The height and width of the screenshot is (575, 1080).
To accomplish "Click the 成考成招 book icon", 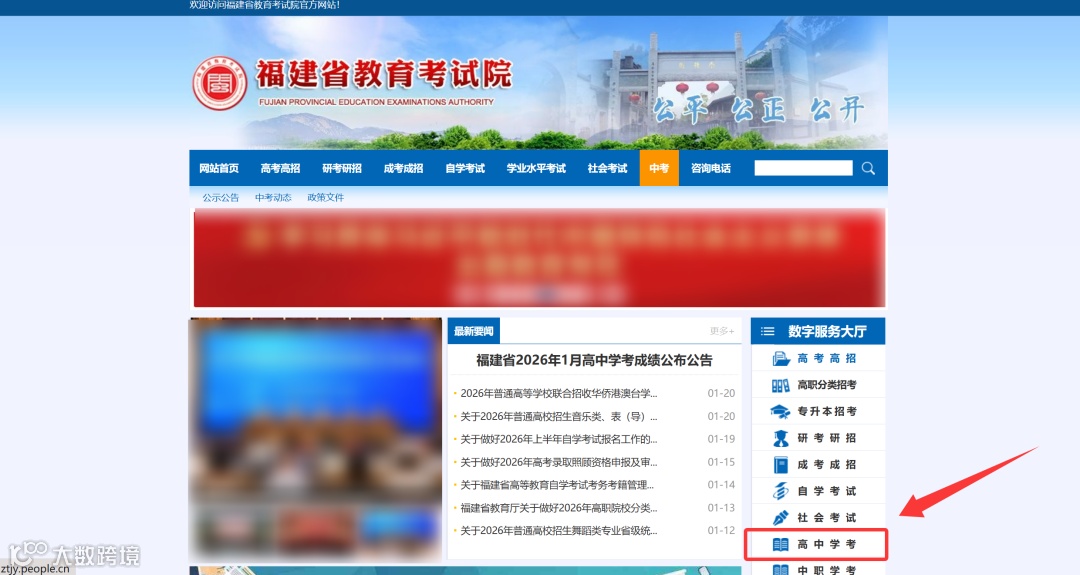I will click(x=780, y=465).
